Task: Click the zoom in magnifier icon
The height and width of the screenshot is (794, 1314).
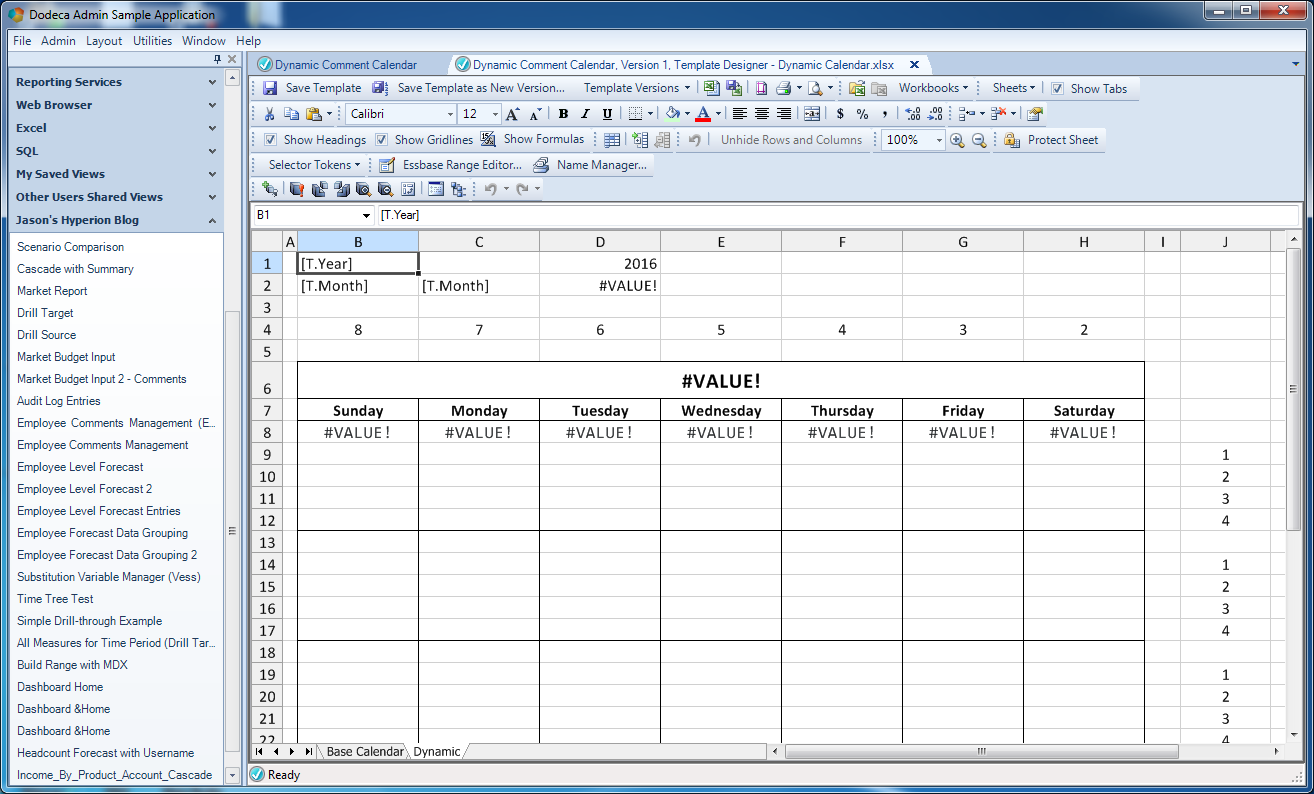Action: (x=957, y=140)
